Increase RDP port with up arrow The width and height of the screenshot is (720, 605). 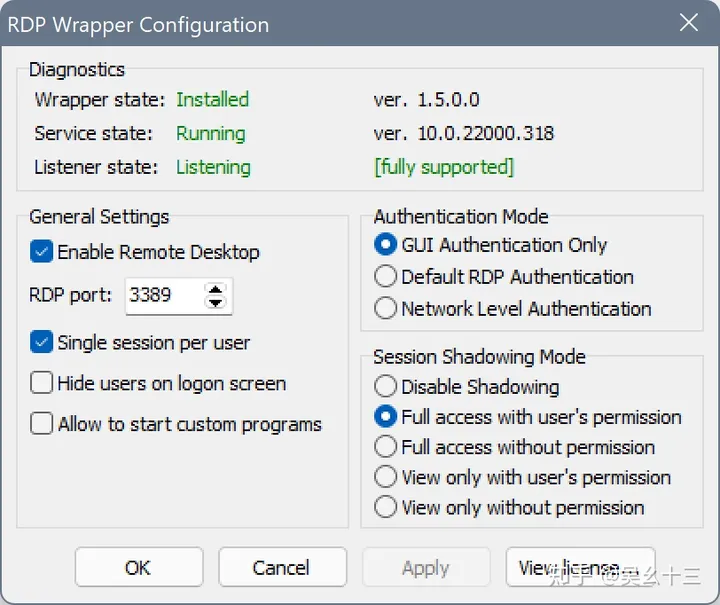(215, 289)
